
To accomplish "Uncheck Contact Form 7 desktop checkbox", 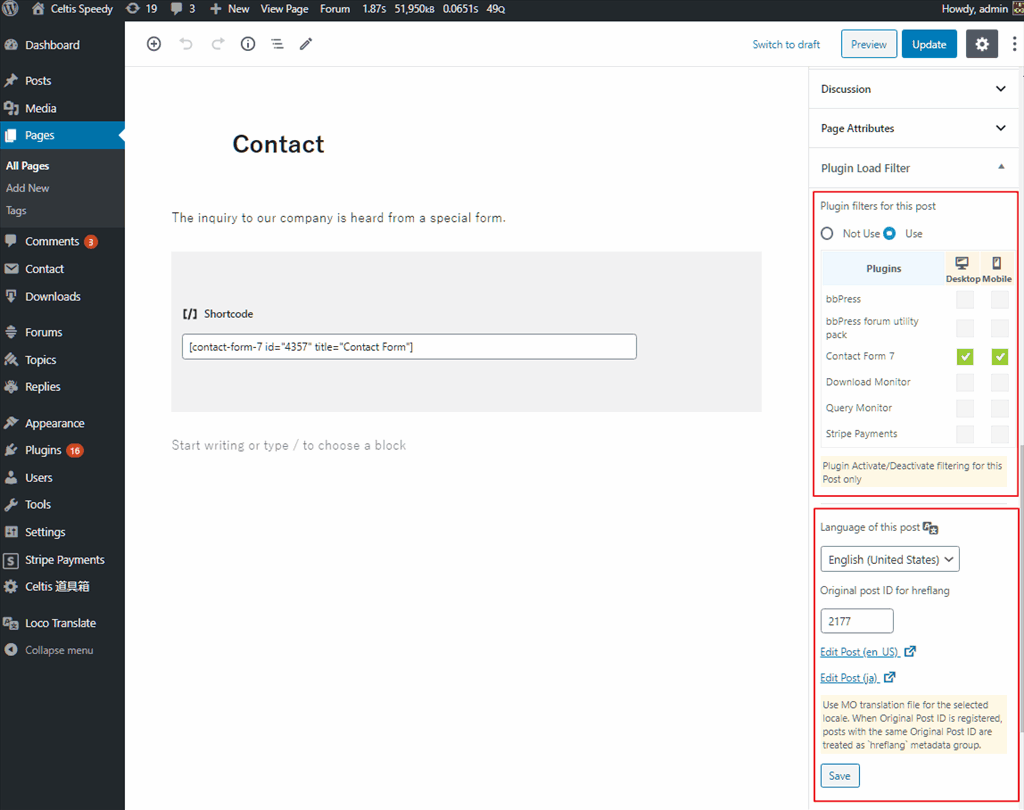I will click(965, 356).
